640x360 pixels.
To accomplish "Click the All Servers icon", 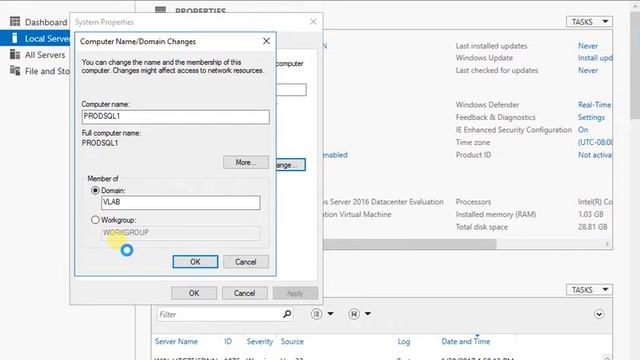I will (15, 54).
